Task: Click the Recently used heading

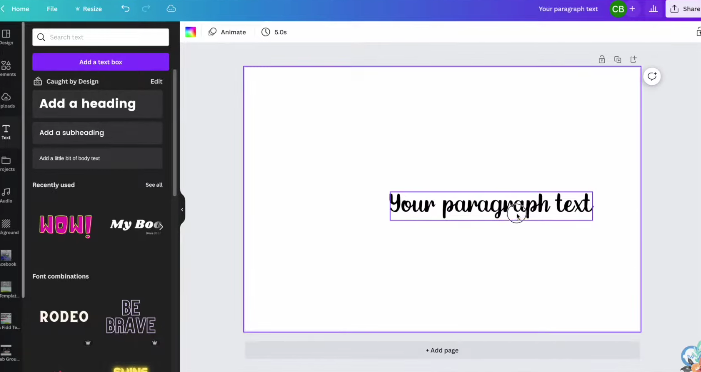Action: pyautogui.click(x=54, y=185)
